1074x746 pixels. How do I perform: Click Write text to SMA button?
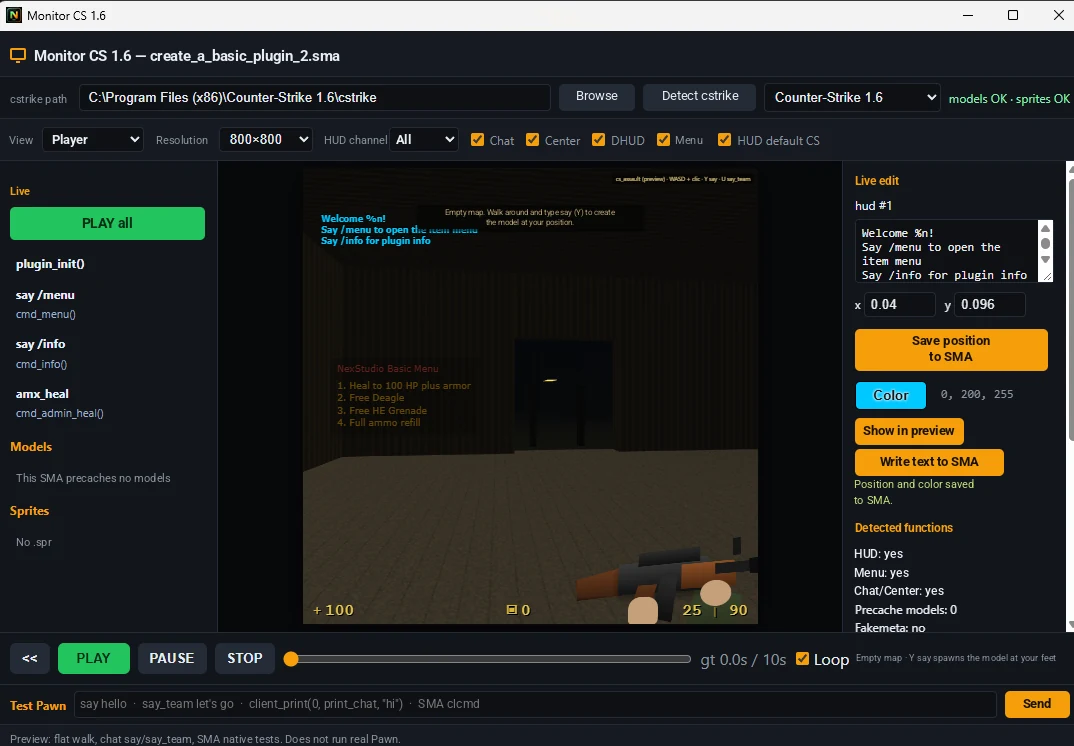[x=929, y=462]
